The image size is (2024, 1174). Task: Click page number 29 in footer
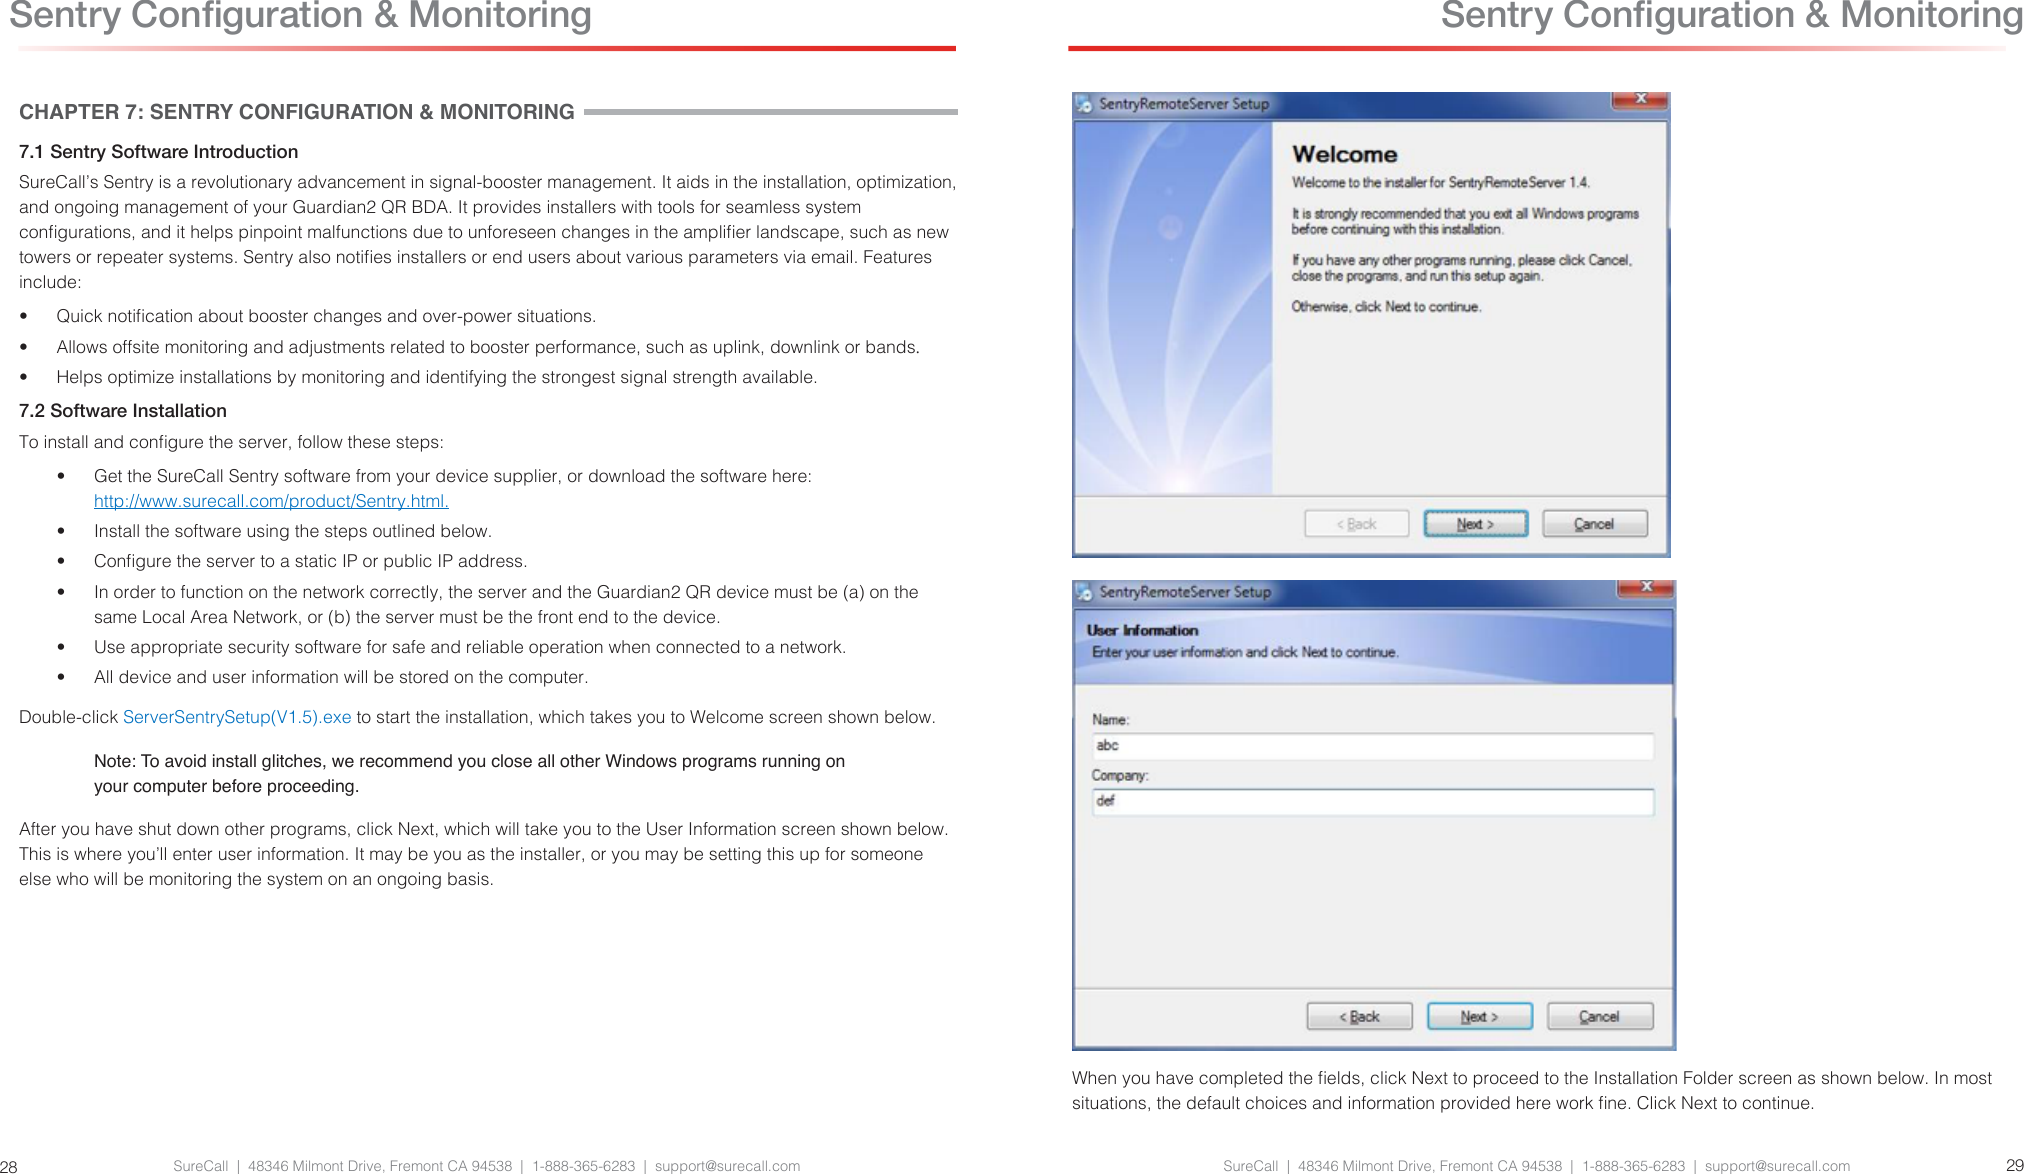2014,1165
